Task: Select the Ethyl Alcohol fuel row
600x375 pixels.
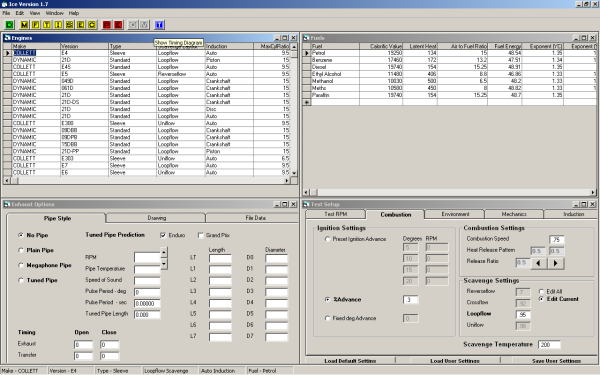Action: tap(450, 74)
